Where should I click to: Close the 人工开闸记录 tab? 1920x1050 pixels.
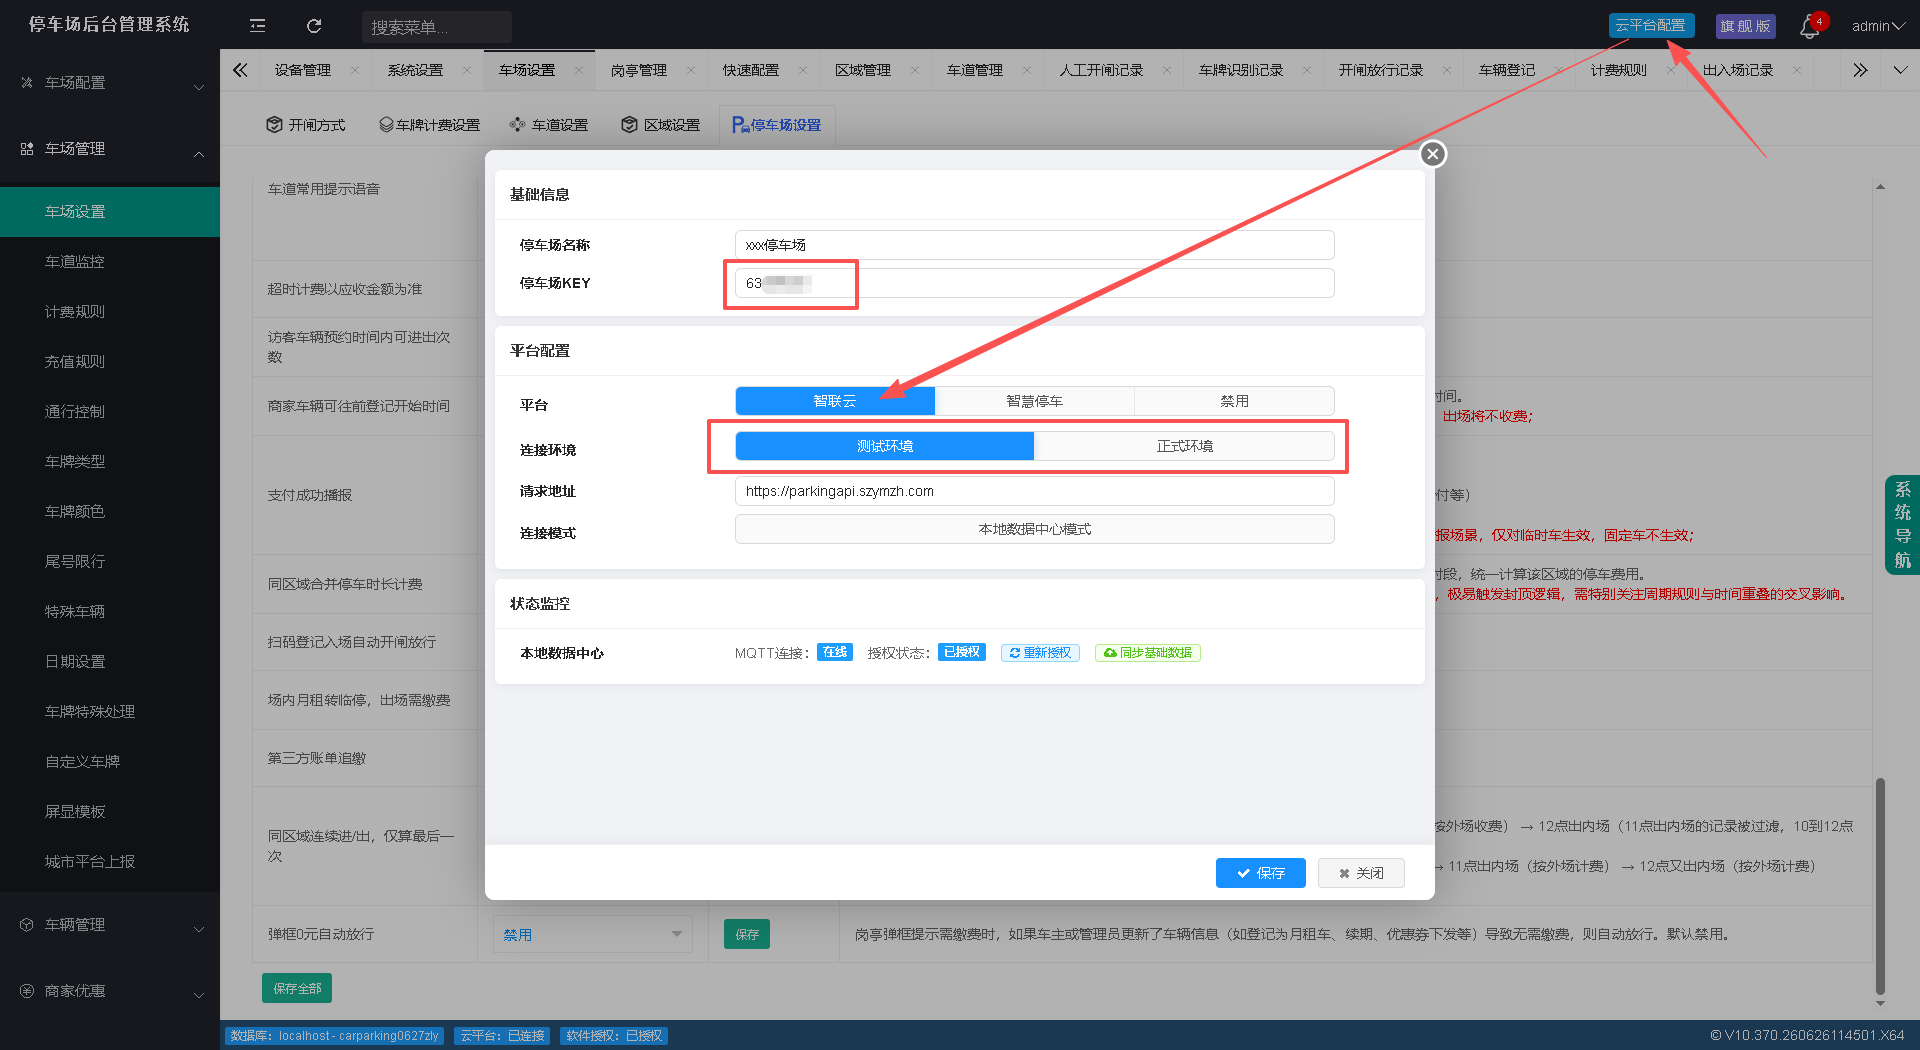(x=1166, y=70)
